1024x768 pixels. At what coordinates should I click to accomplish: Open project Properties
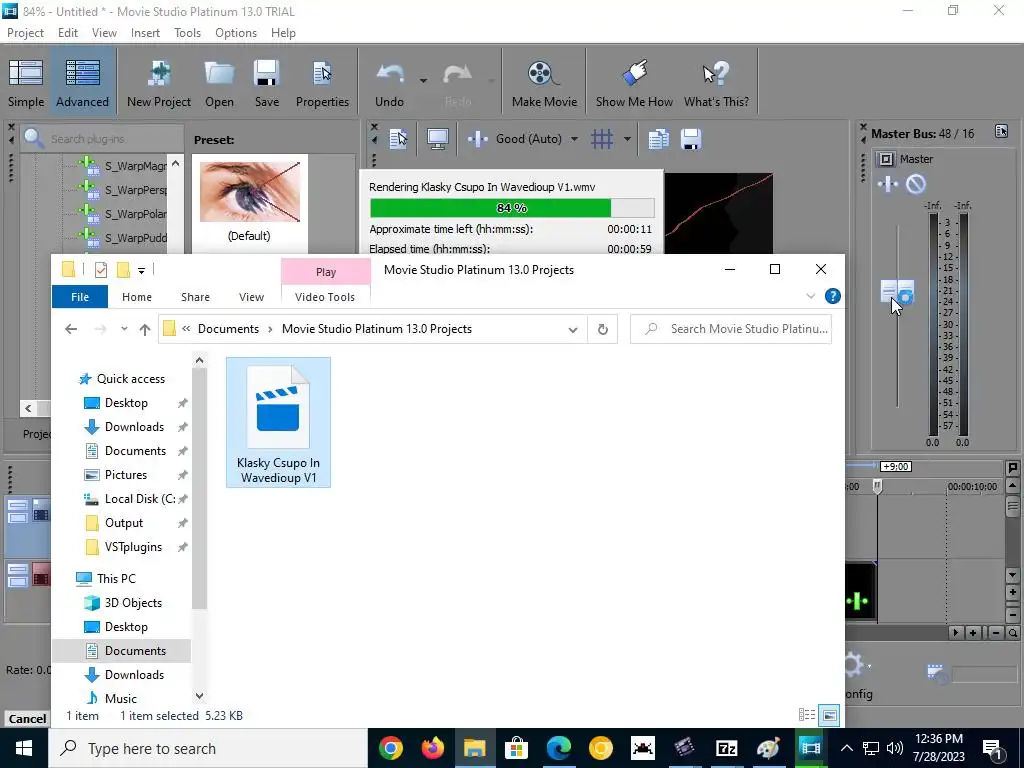click(322, 83)
